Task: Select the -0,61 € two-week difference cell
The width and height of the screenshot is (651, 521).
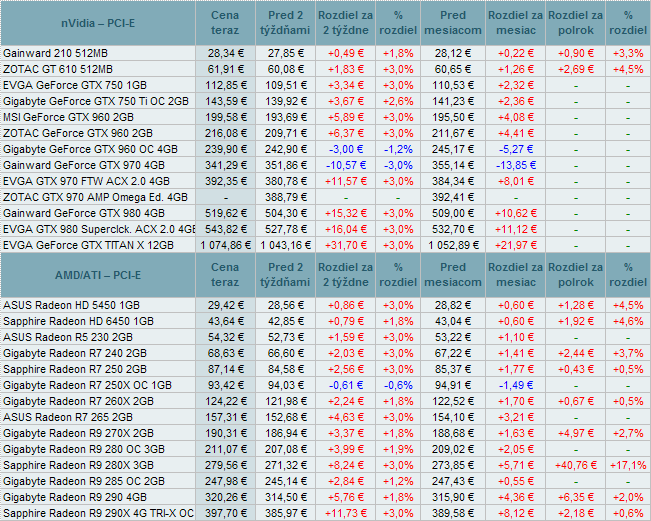Action: (x=345, y=385)
